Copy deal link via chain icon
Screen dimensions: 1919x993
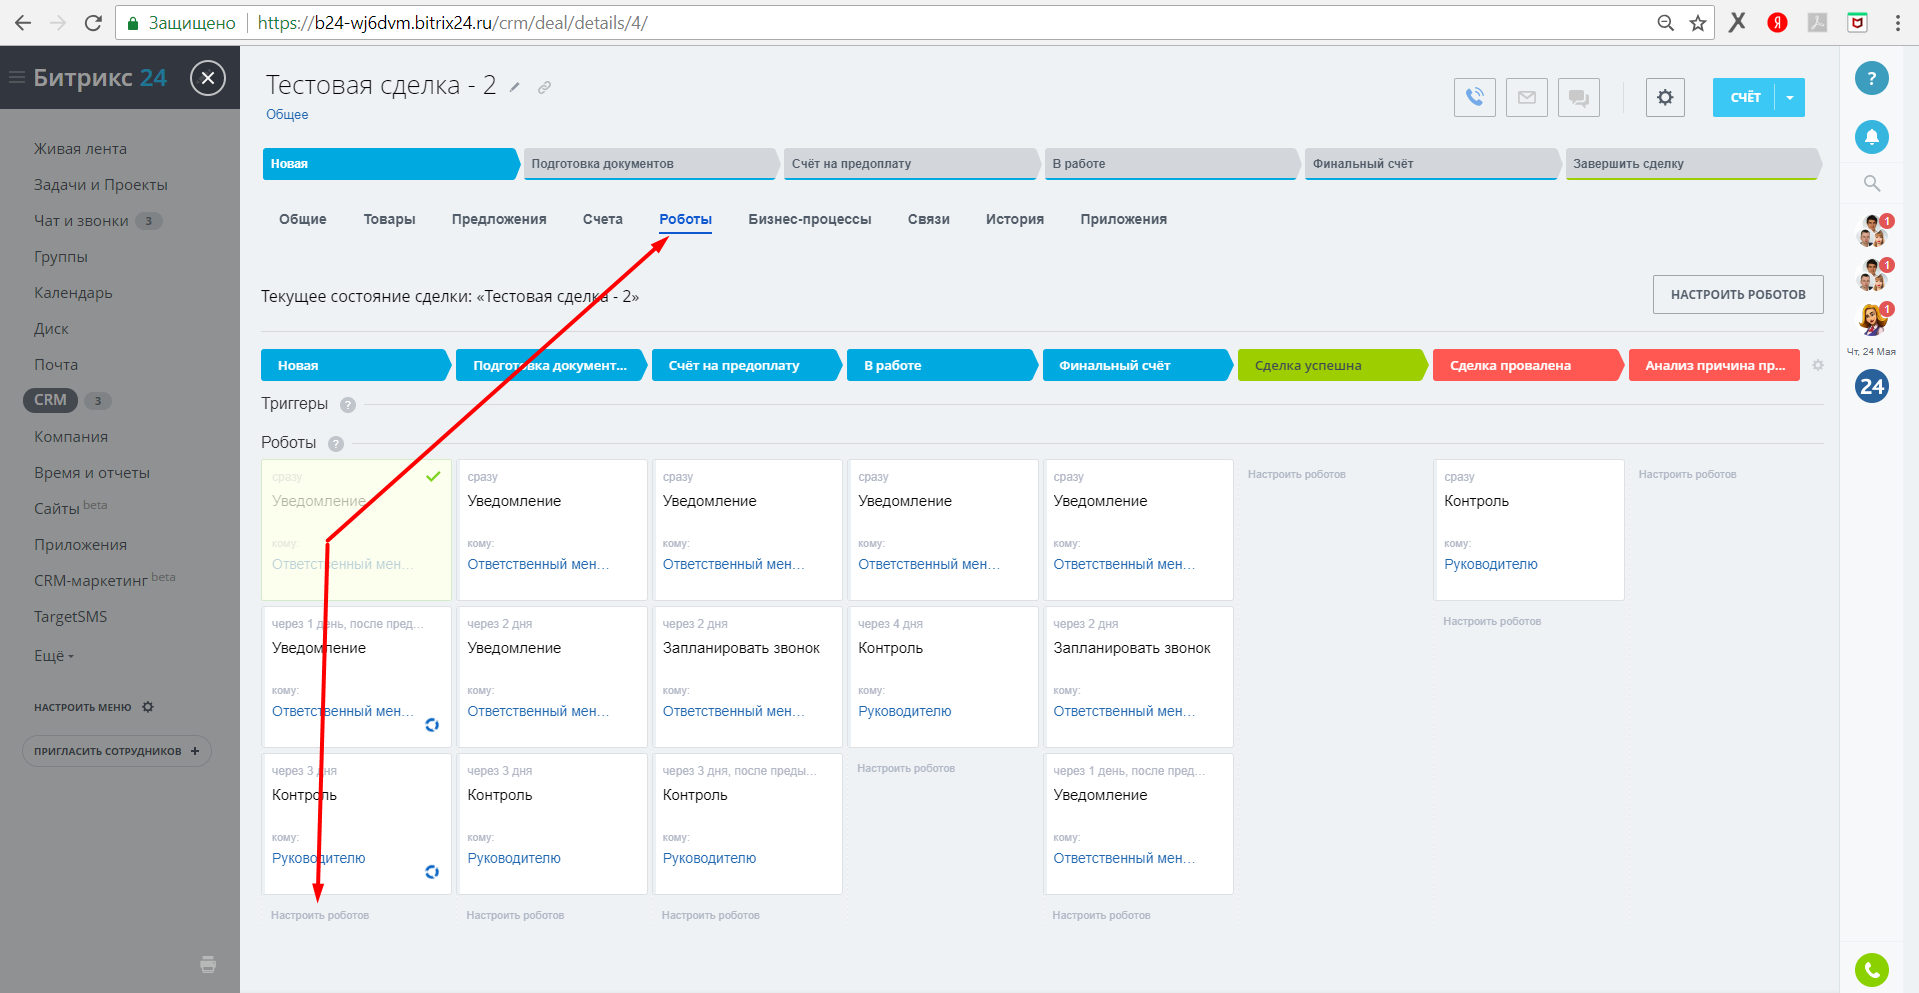pyautogui.click(x=544, y=87)
